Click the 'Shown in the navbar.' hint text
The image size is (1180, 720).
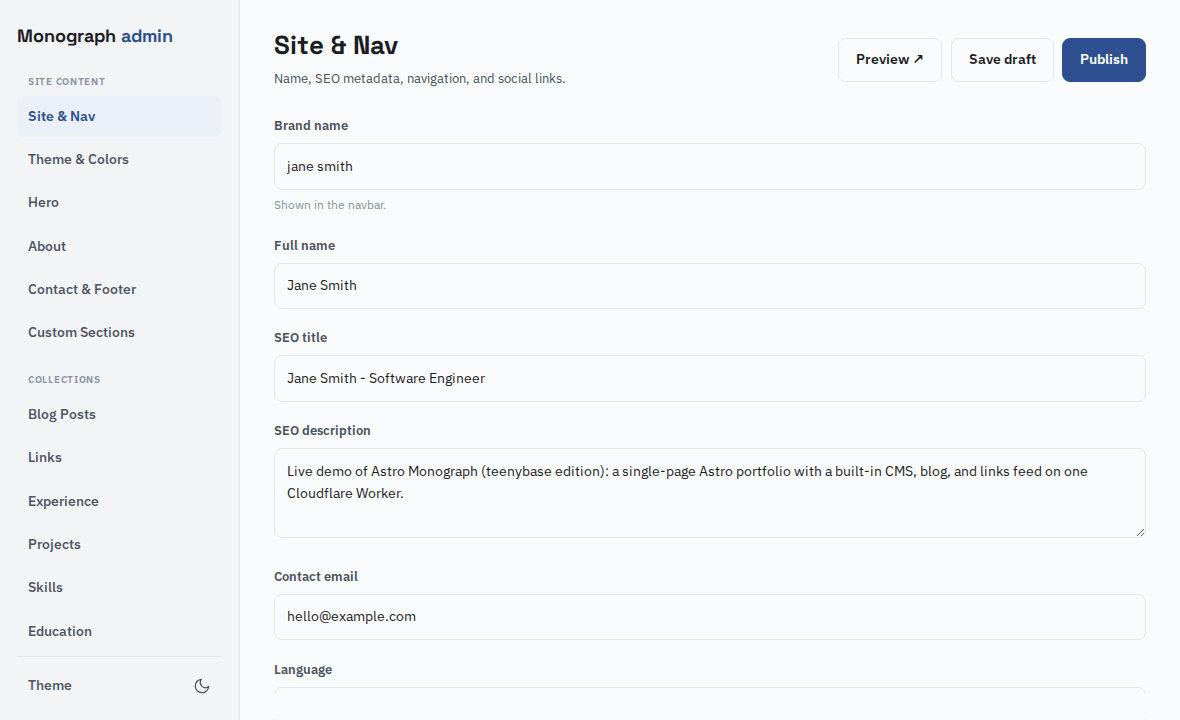[330, 205]
